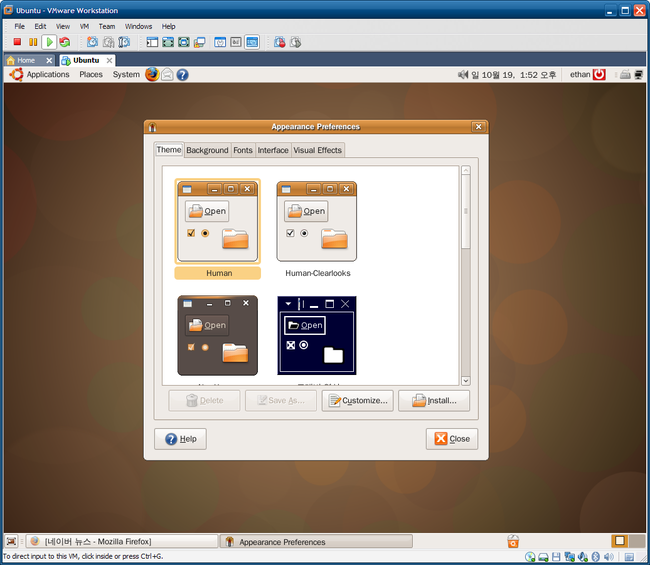Switch to the Fonts tab
Viewport: 650px width, 565px height.
point(243,150)
